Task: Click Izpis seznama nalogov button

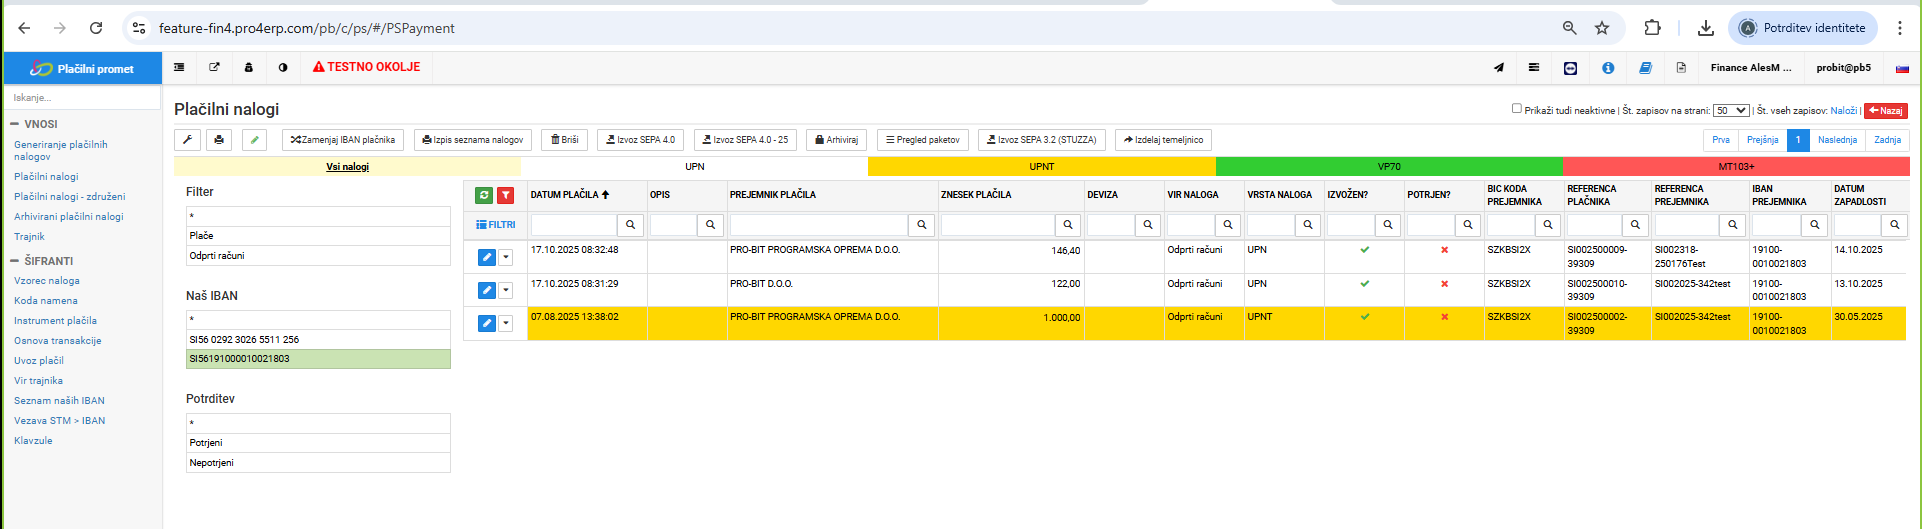Action: [x=473, y=140]
